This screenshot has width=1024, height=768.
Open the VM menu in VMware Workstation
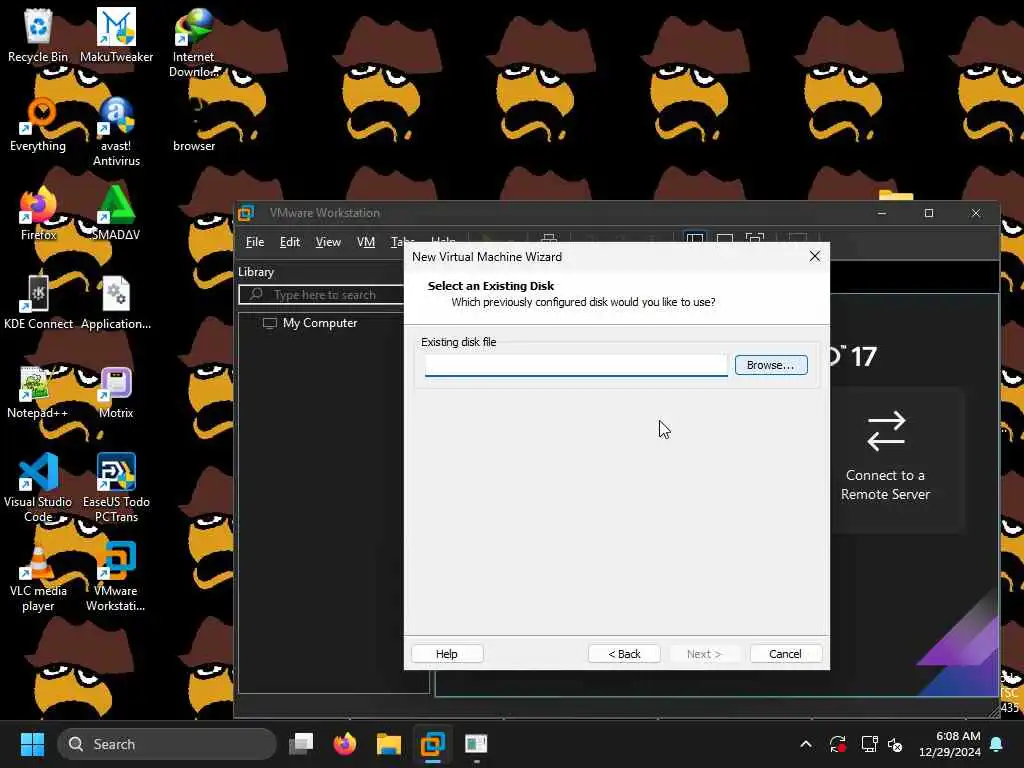coord(366,242)
